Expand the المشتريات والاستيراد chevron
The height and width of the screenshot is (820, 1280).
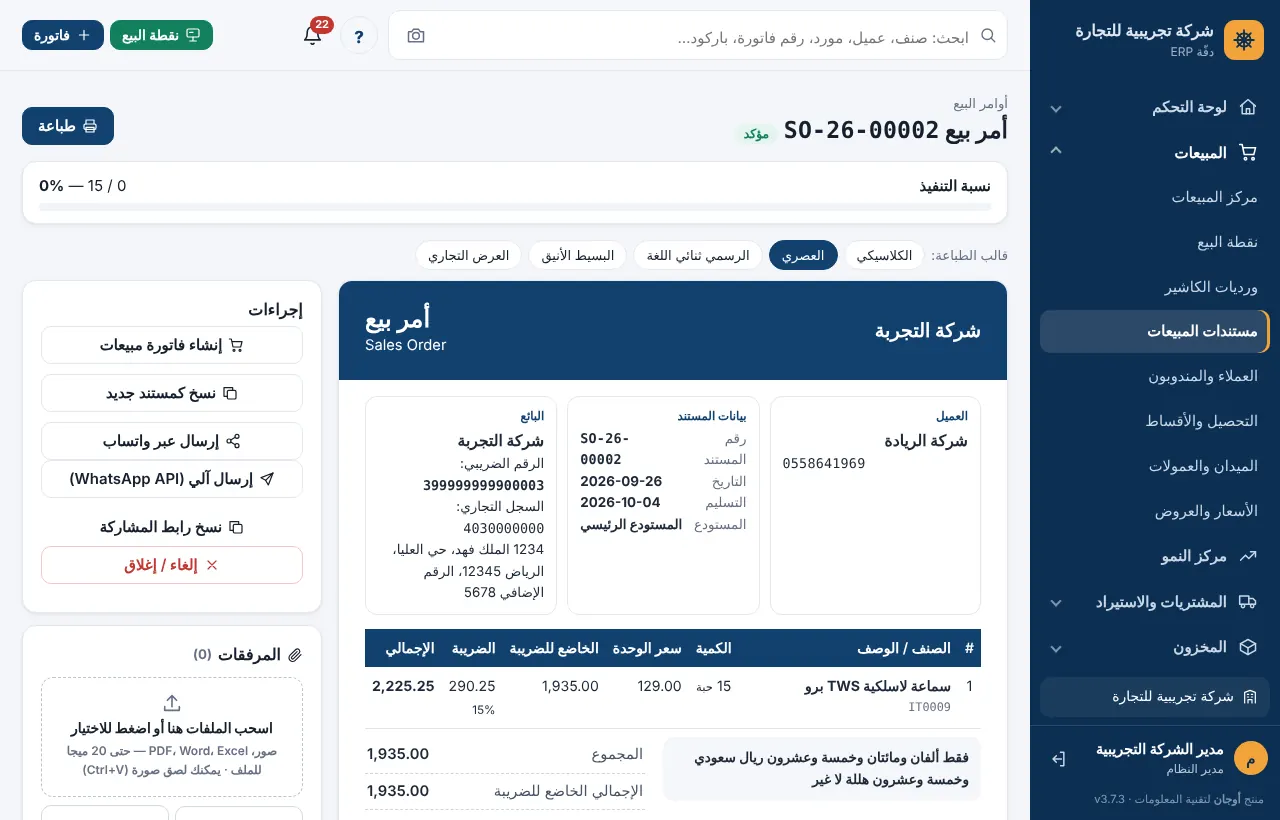tap(1056, 603)
